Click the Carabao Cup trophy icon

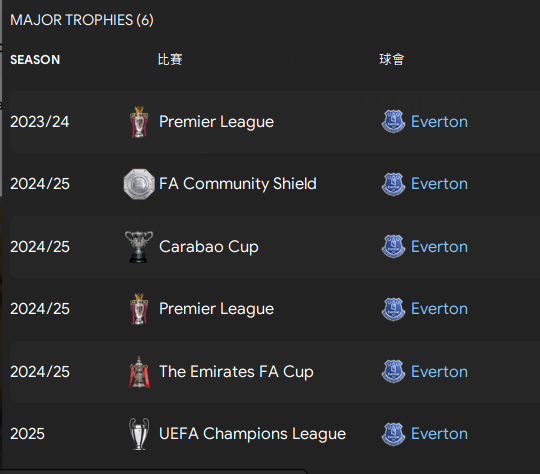click(139, 247)
